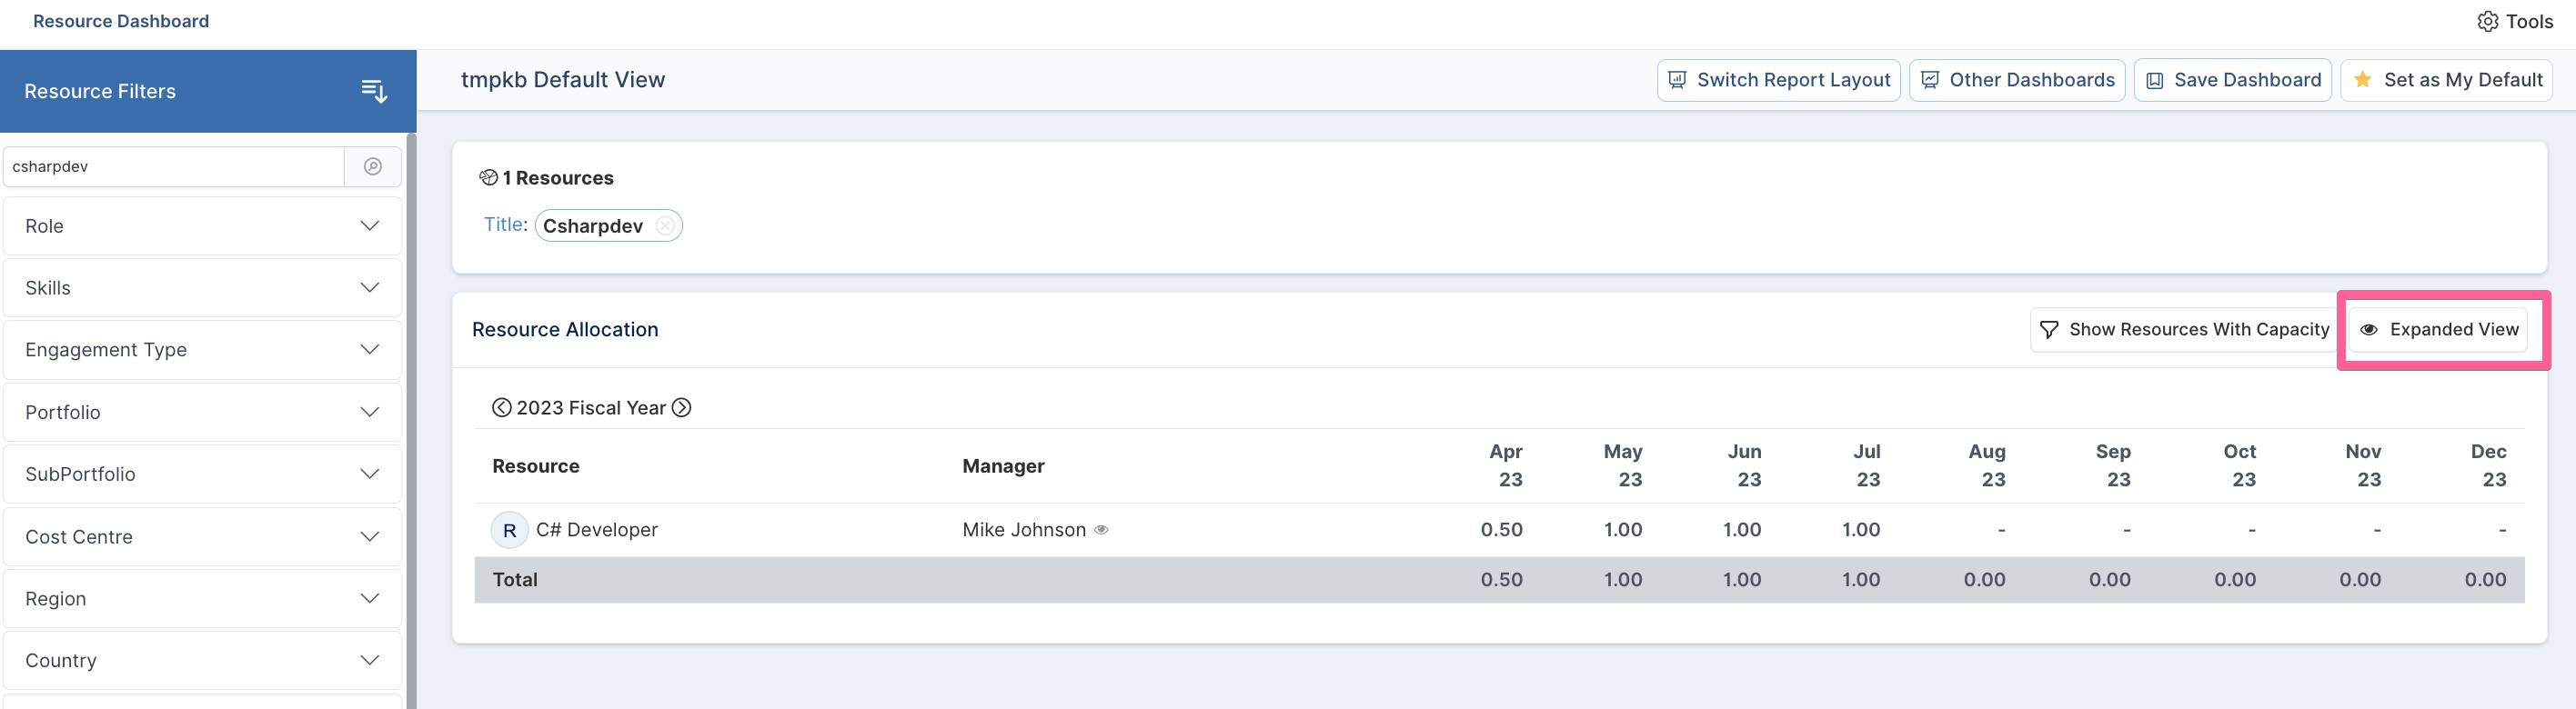Open the Resource Dashboard link
Image resolution: width=2576 pixels, height=709 pixels.
click(121, 21)
